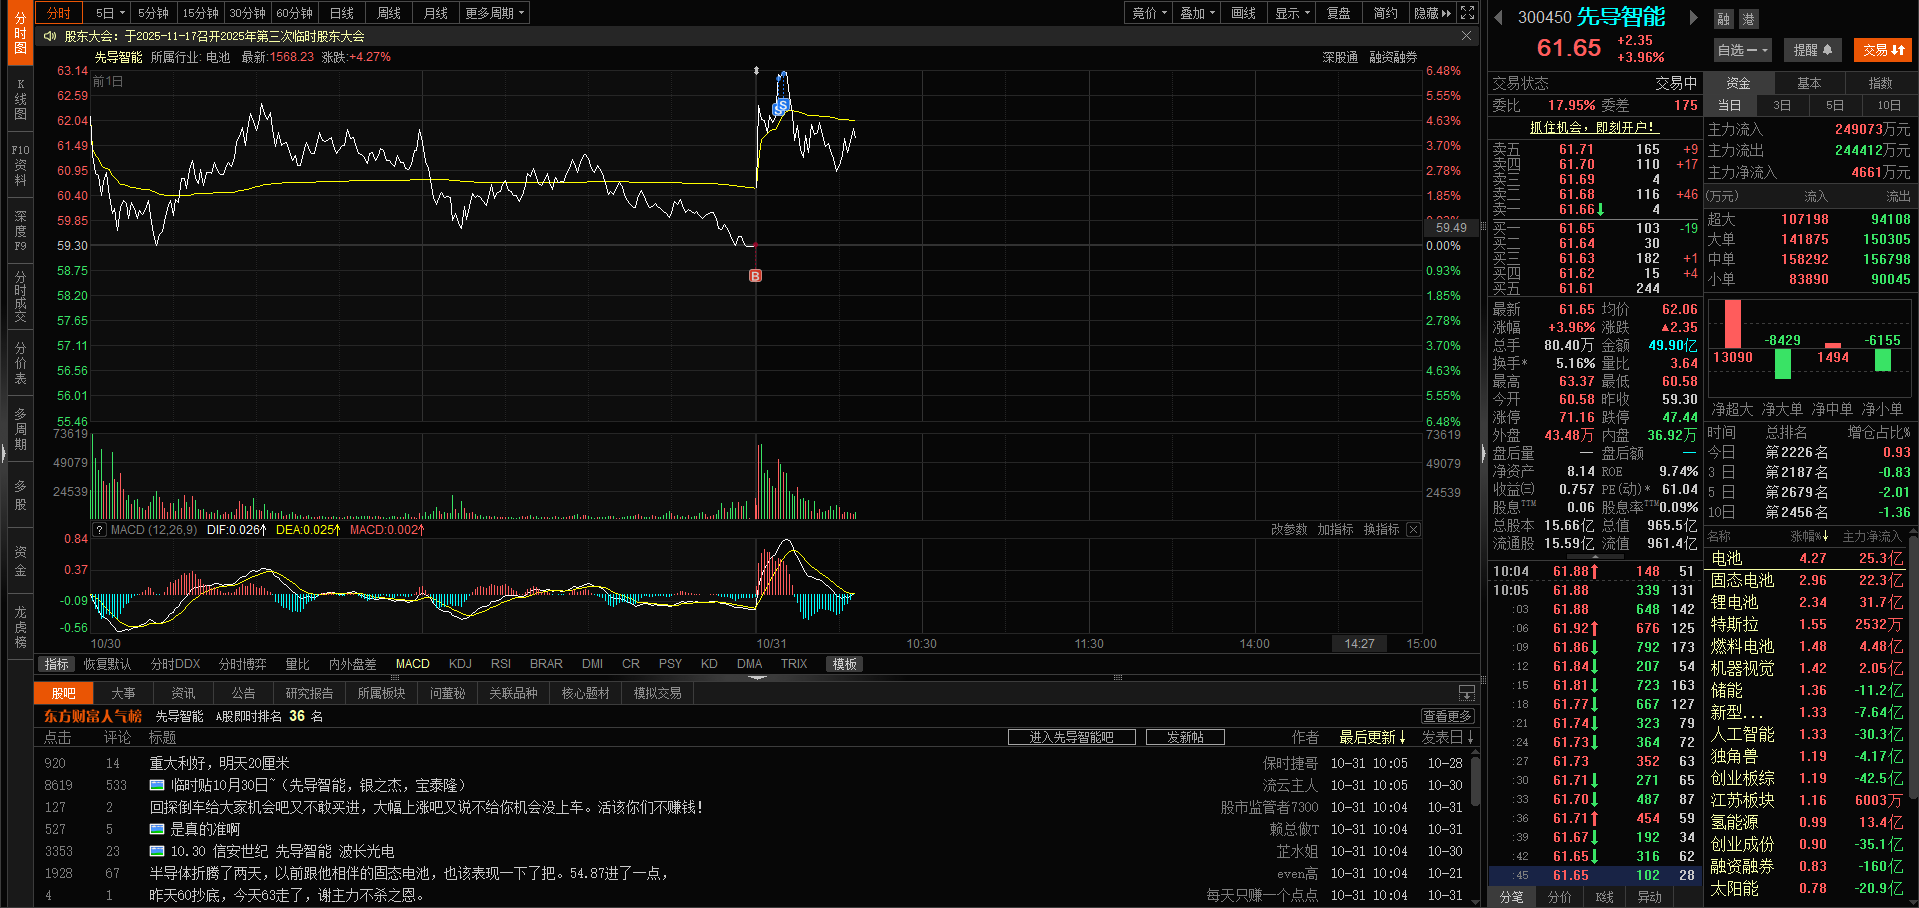Click 改参数 for MACD settings
The height and width of the screenshot is (908, 1919).
(1289, 530)
